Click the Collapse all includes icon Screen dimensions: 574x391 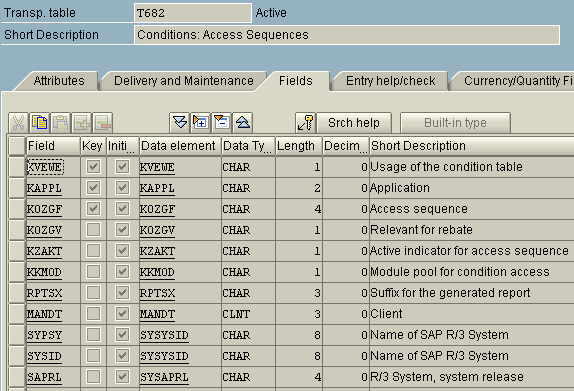243,123
